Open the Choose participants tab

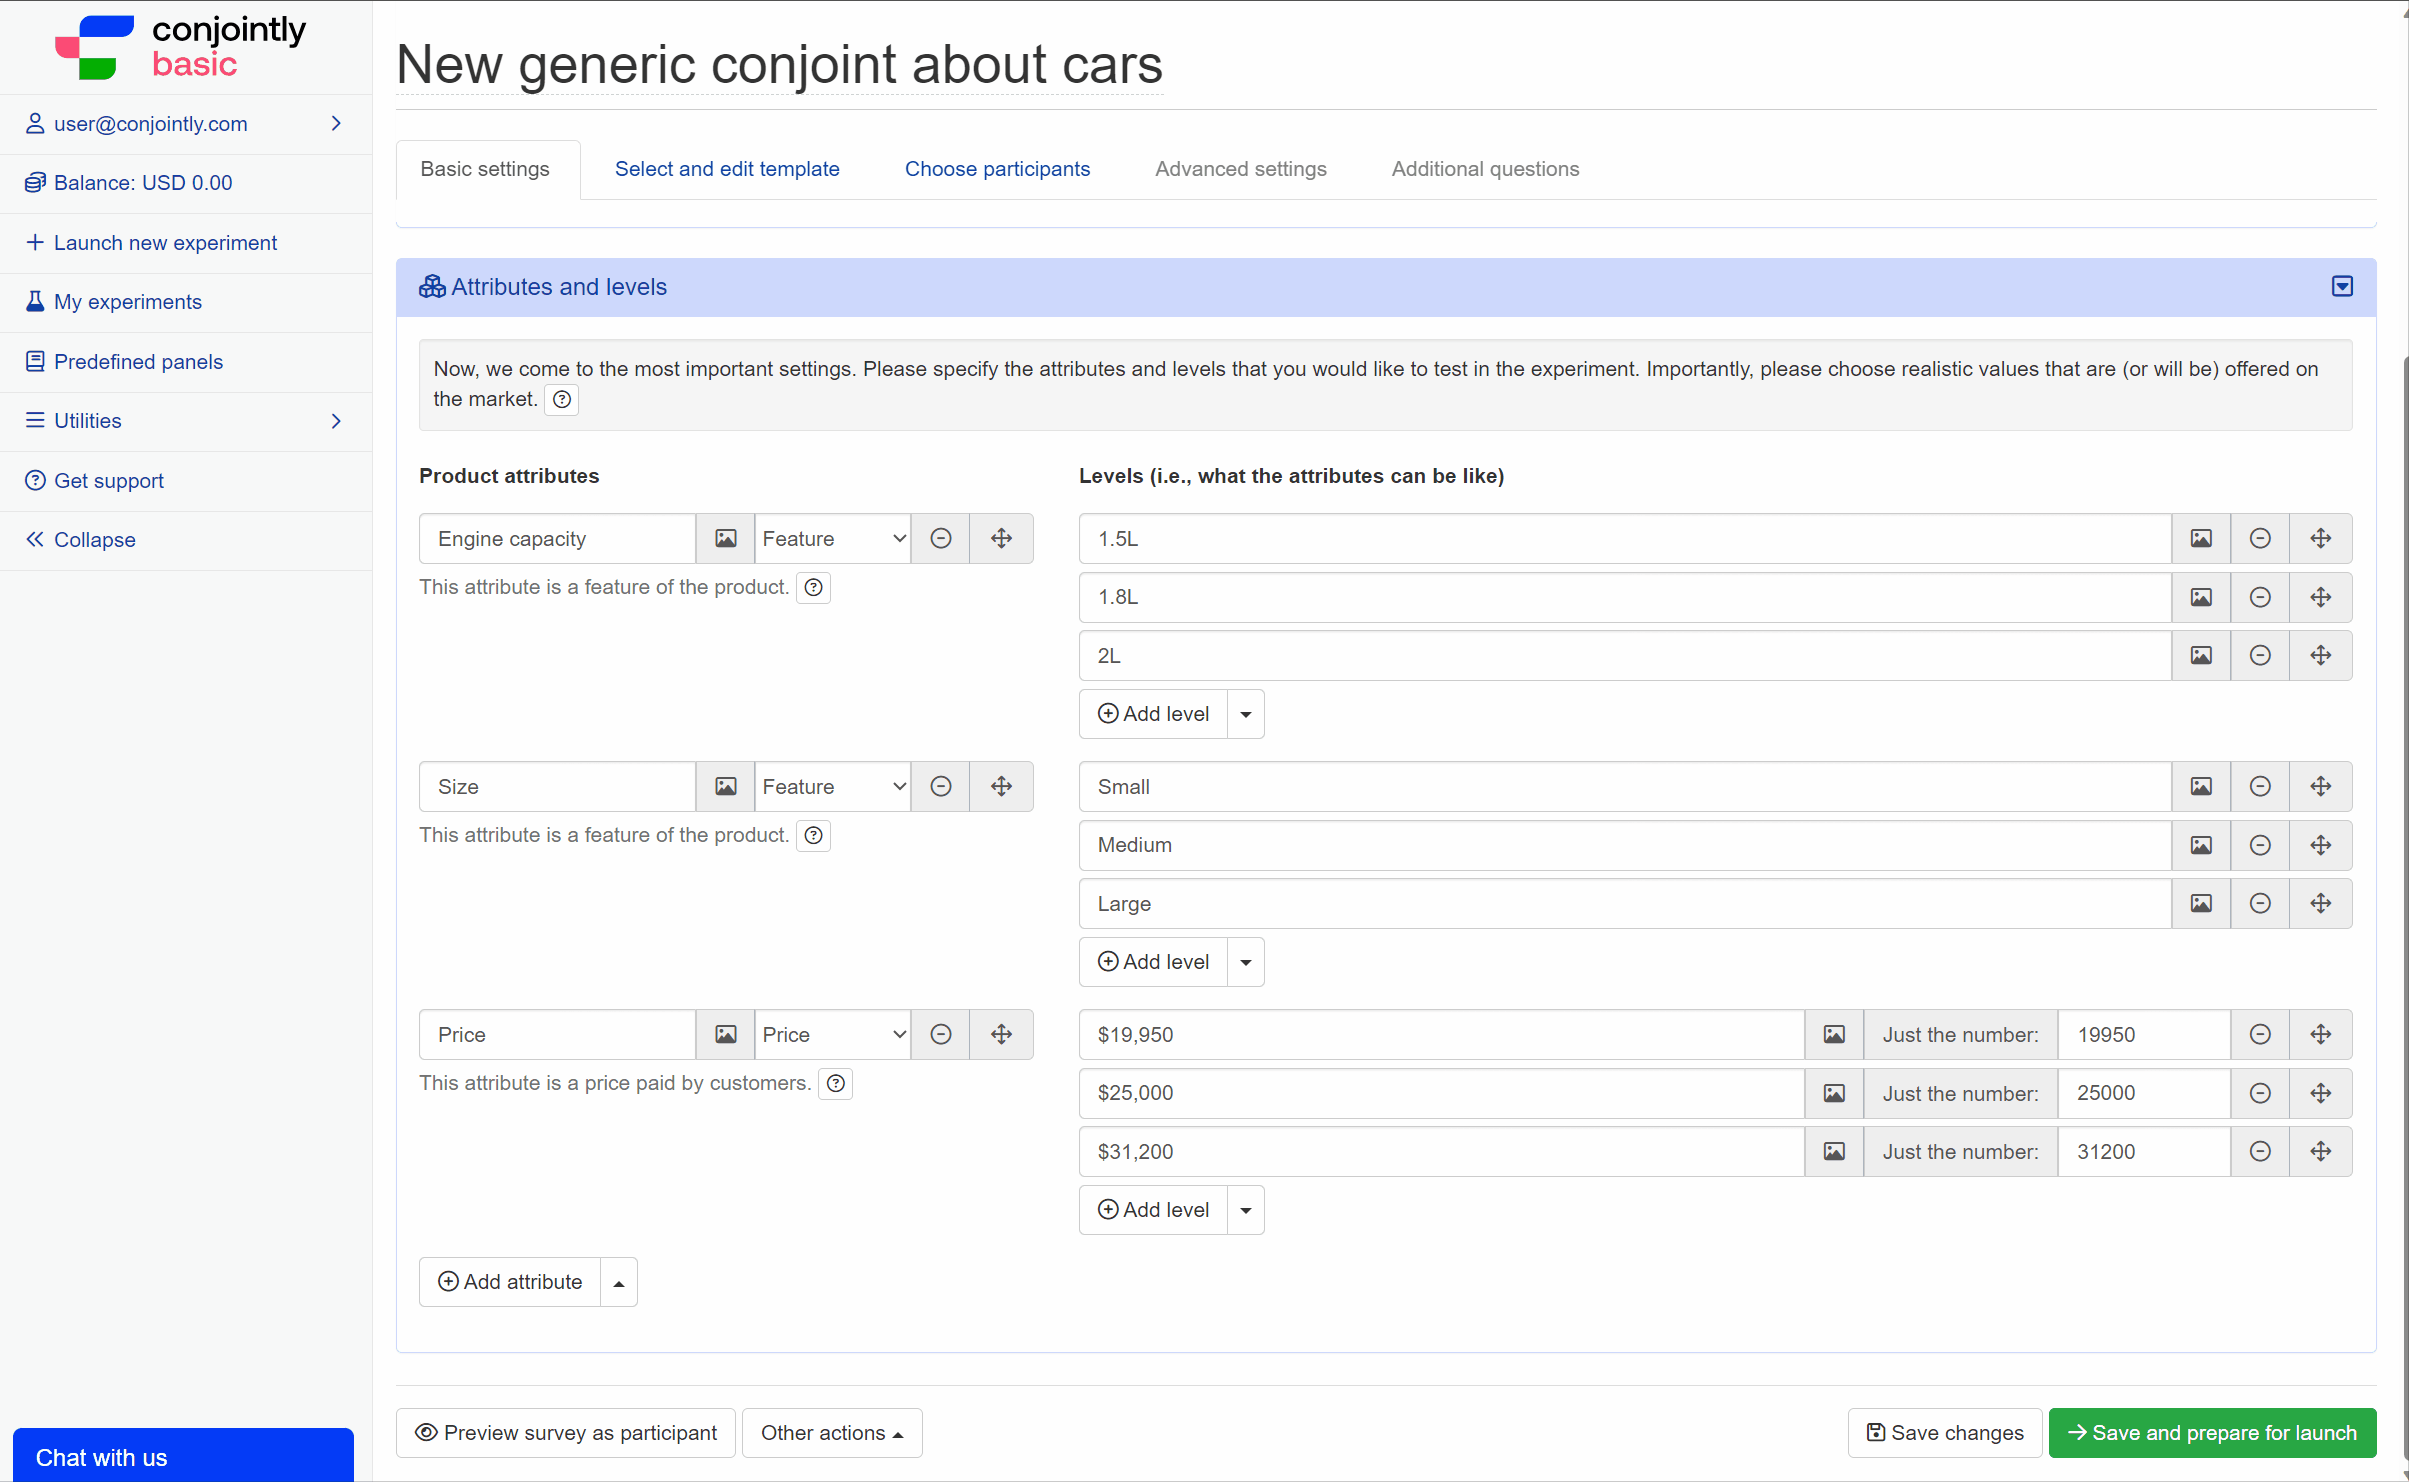[x=996, y=169]
